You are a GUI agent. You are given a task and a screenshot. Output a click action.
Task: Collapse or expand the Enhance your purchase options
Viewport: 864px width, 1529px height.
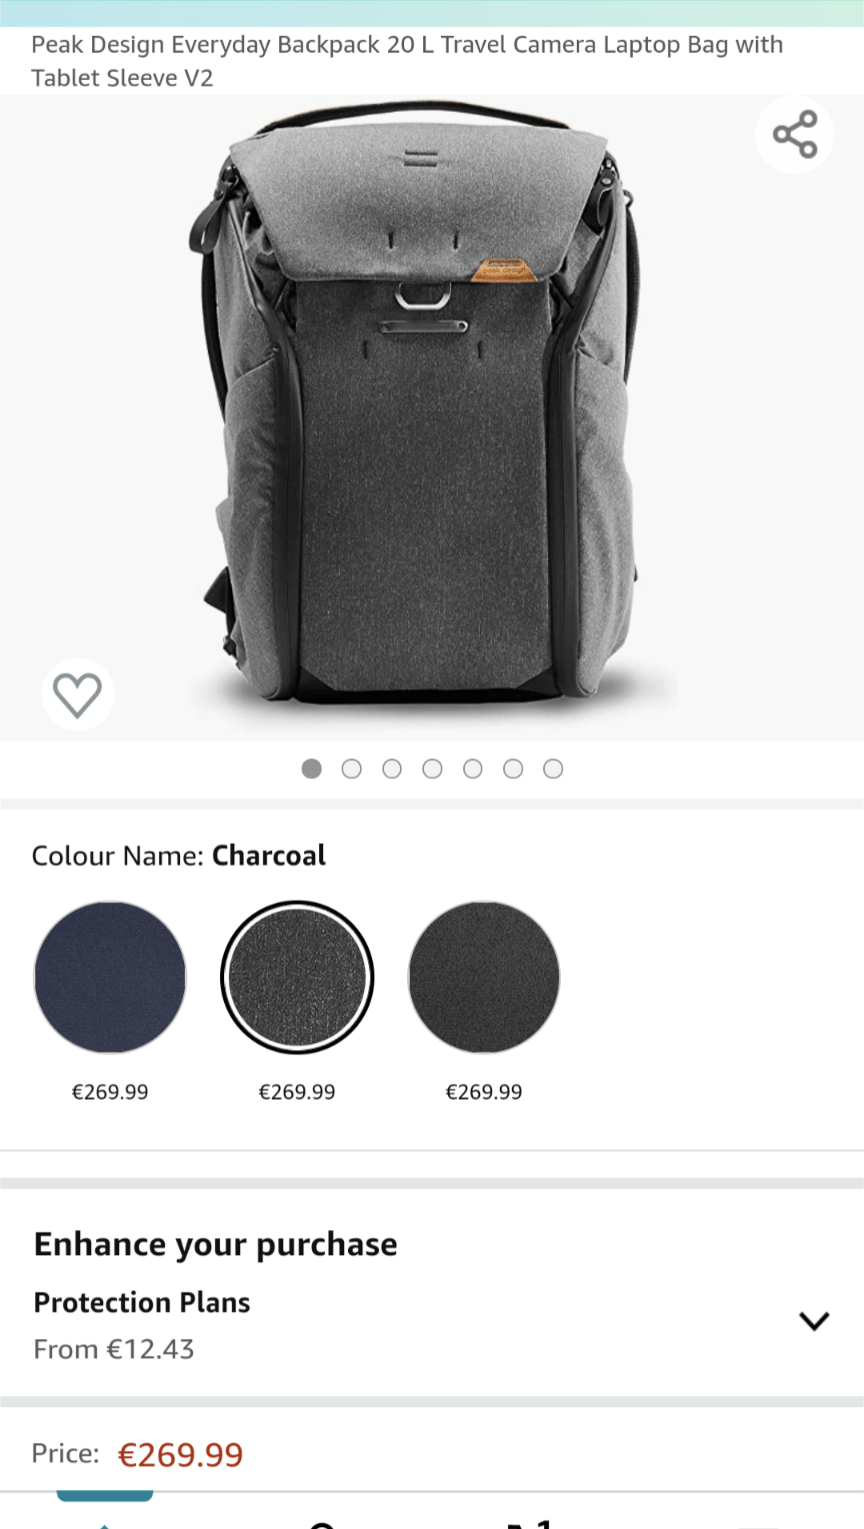tap(814, 1320)
